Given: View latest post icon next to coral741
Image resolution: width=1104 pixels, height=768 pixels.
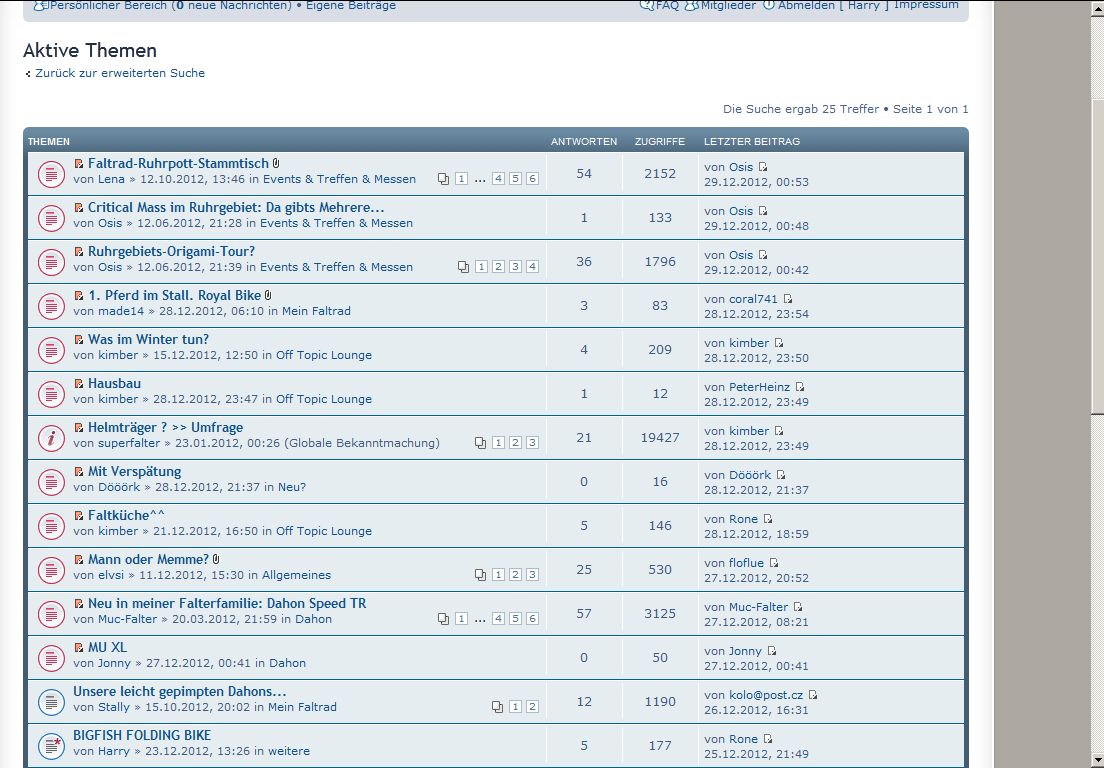Looking at the screenshot, I should pos(788,299).
